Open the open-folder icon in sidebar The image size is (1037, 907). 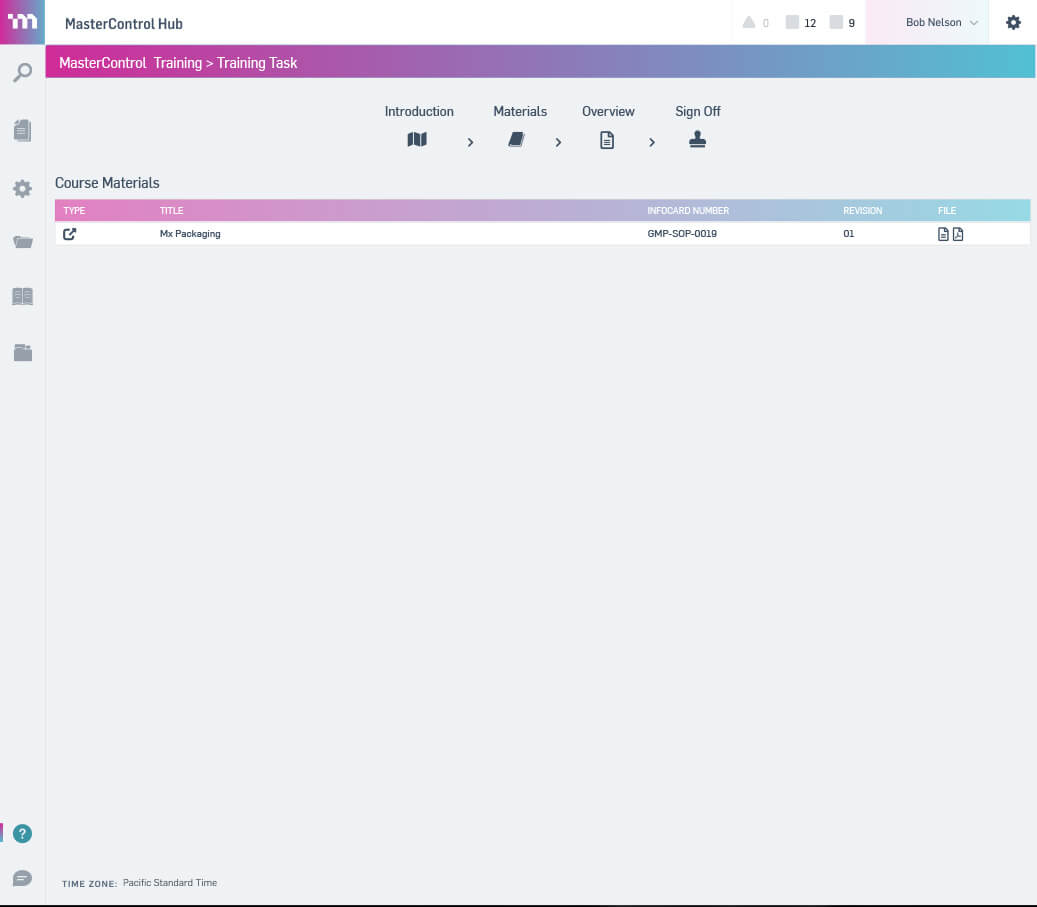pyautogui.click(x=22, y=242)
